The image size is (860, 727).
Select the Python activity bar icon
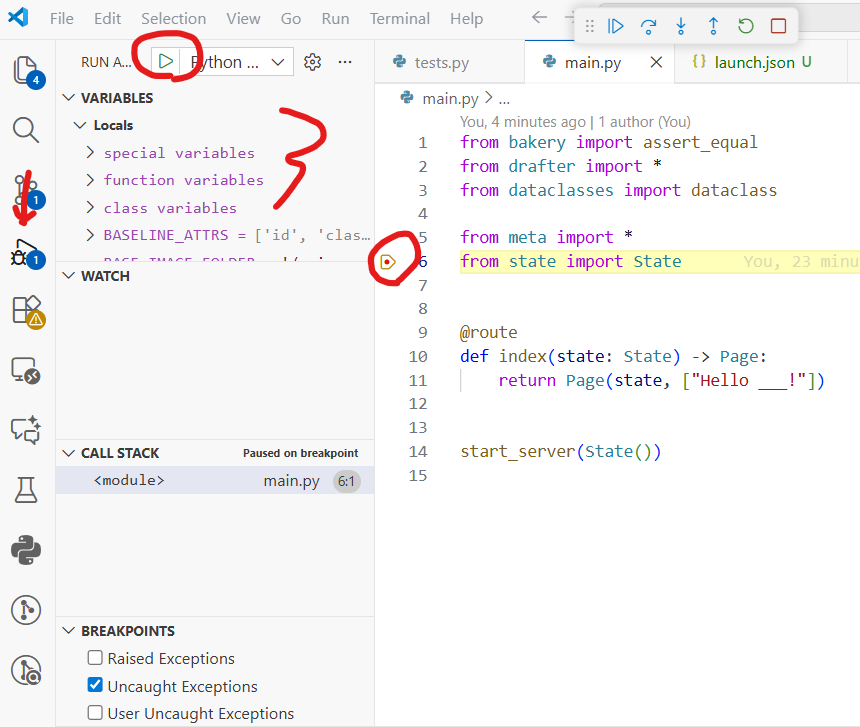(x=25, y=550)
